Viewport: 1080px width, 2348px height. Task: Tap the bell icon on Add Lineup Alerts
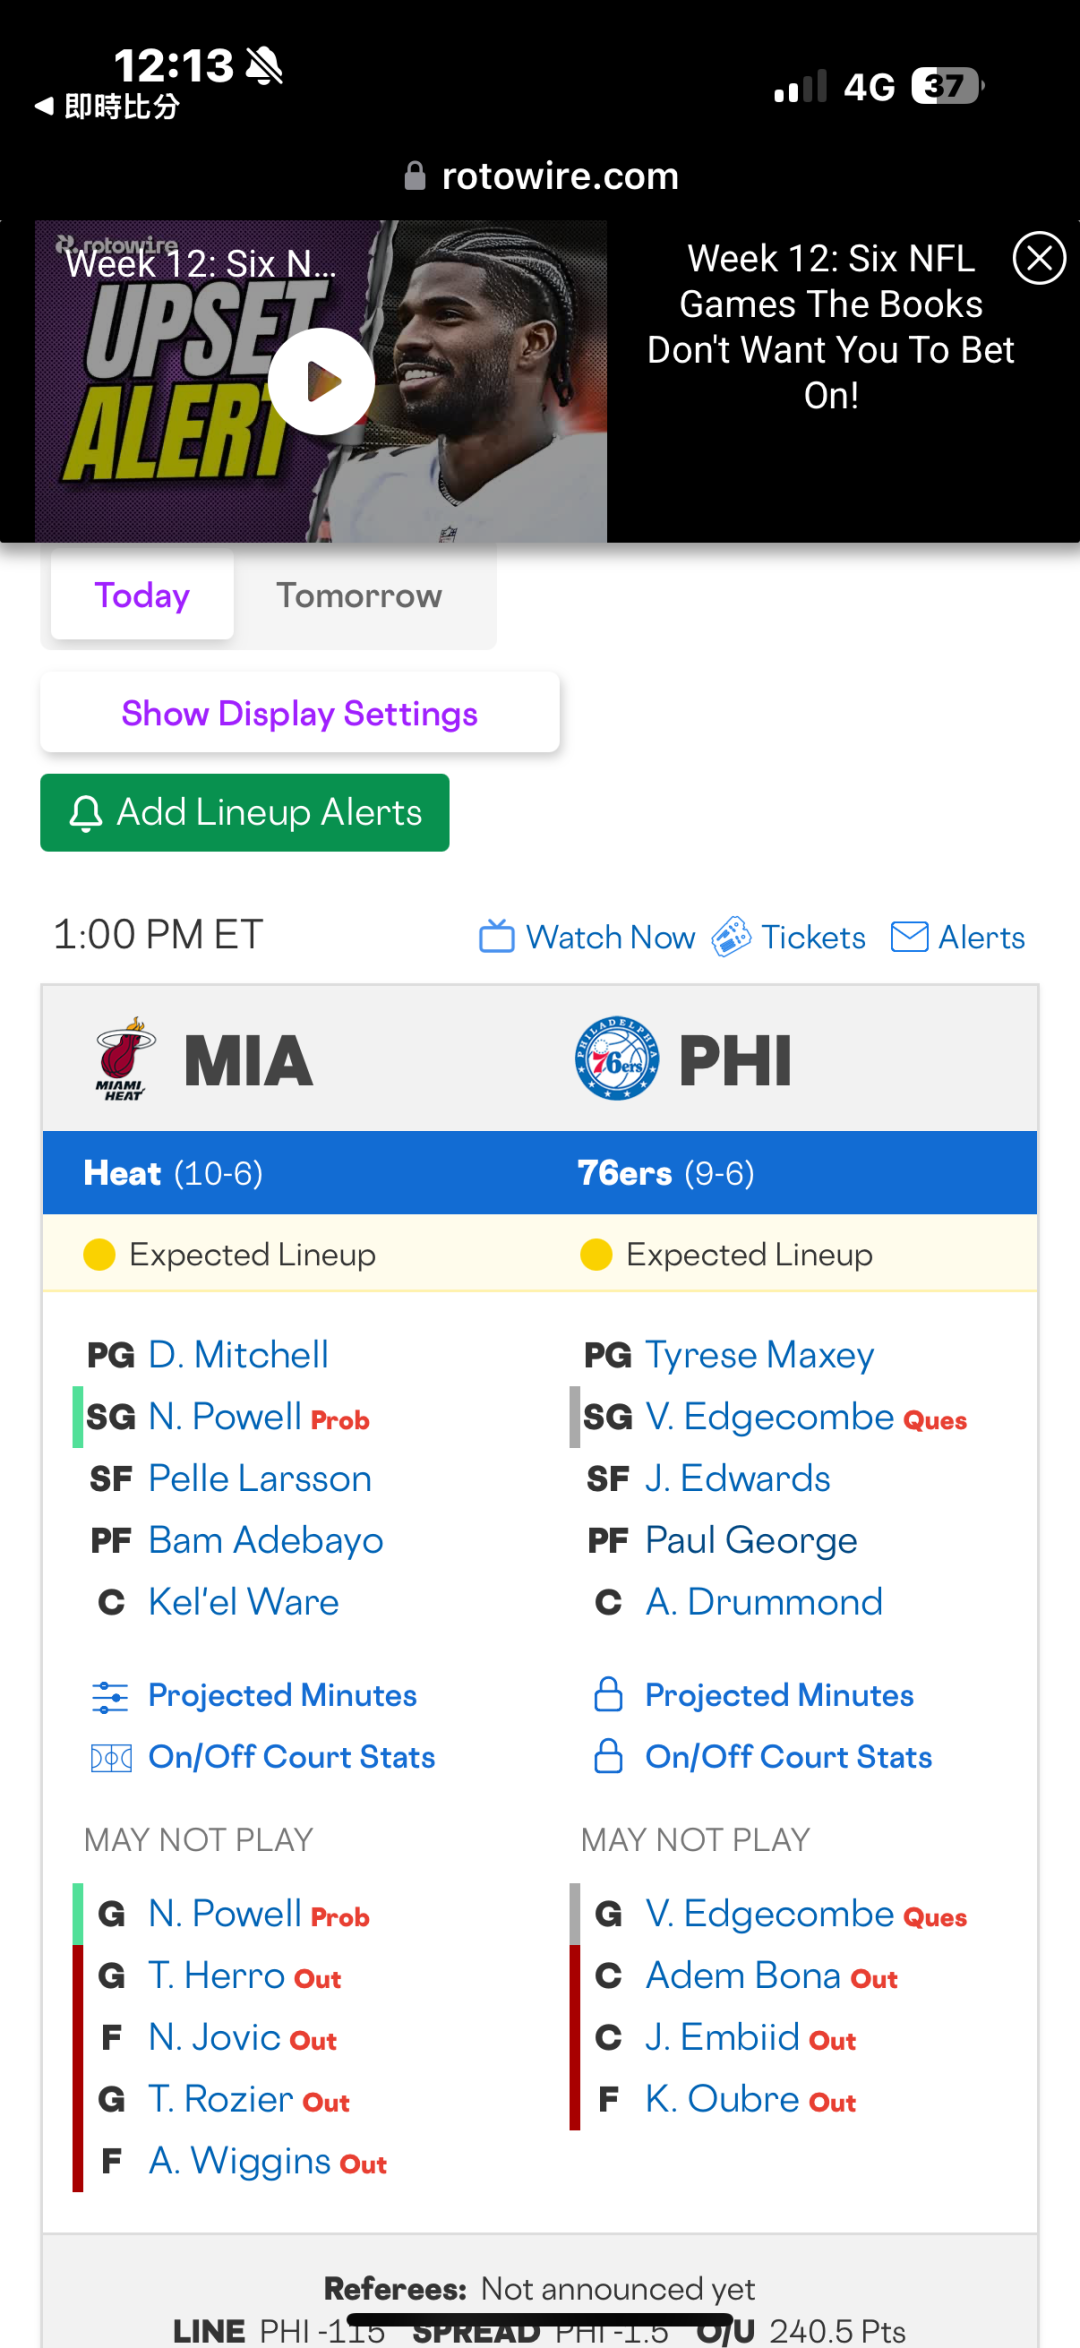tap(86, 813)
